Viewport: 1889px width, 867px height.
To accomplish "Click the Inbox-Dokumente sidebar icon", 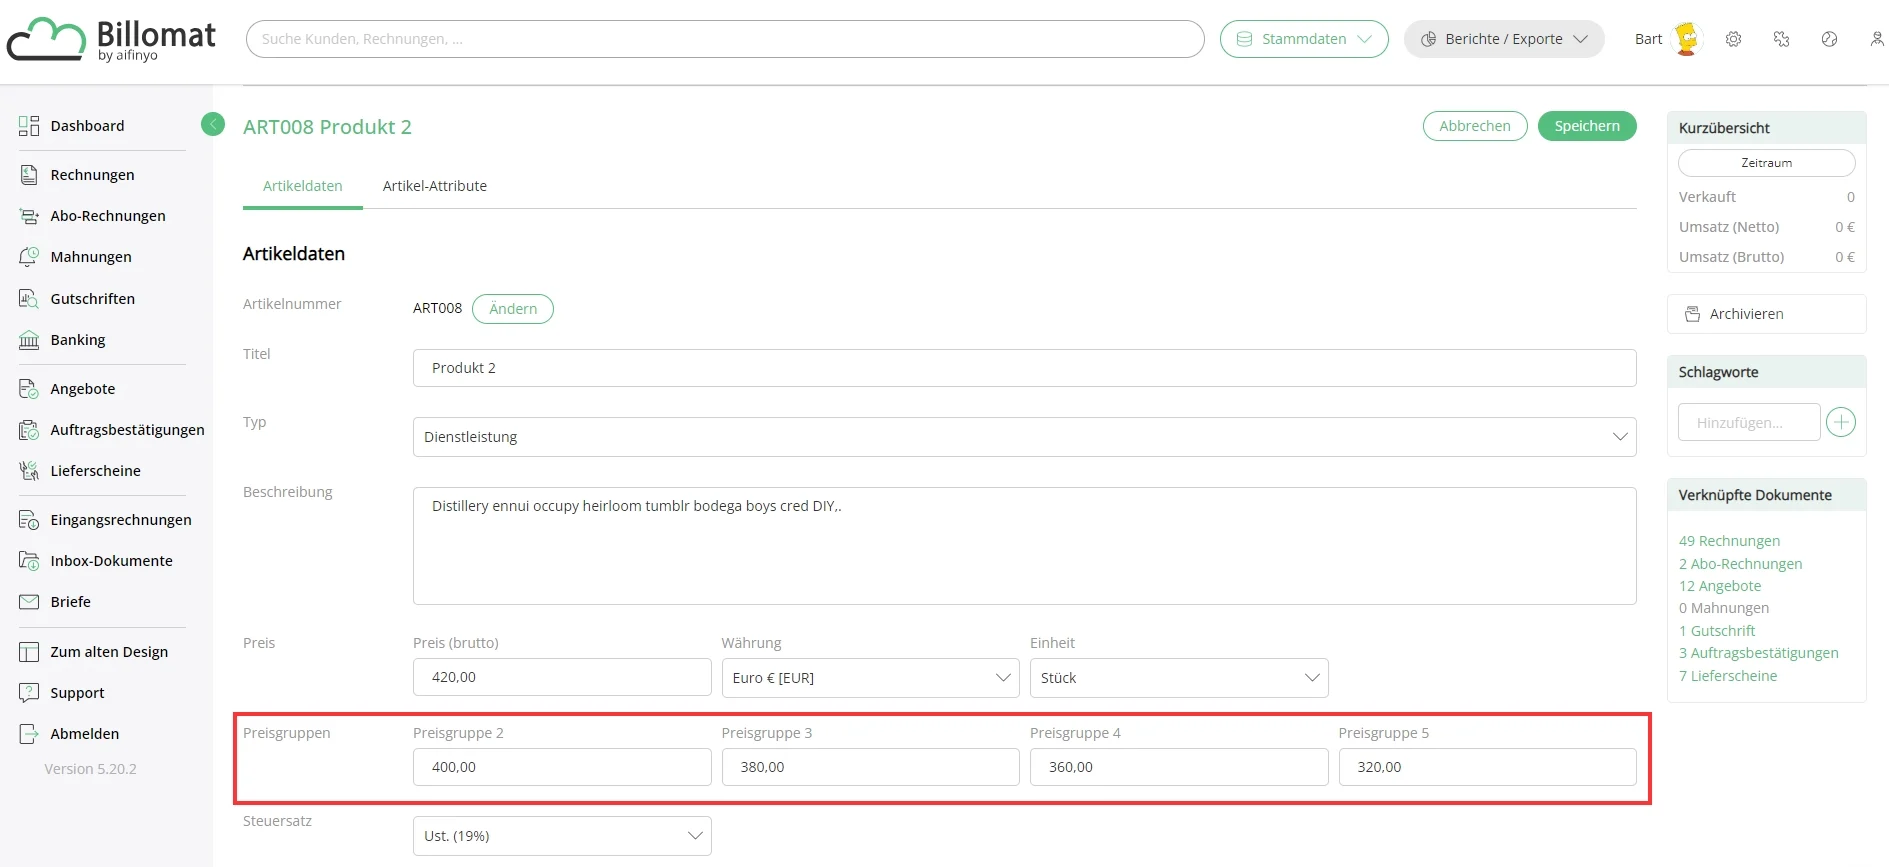I will tap(29, 561).
